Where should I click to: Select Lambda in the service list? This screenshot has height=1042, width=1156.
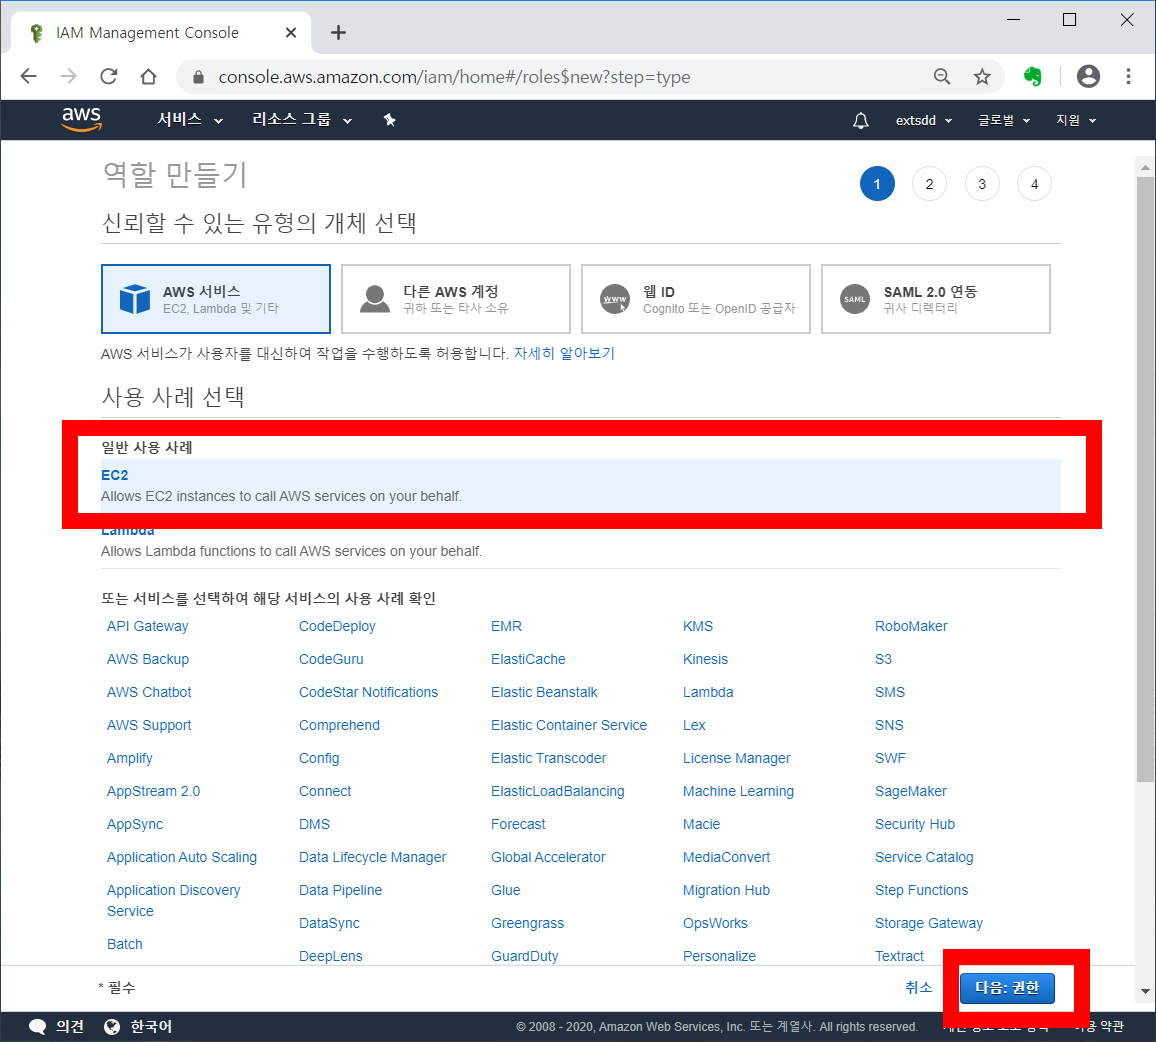708,692
